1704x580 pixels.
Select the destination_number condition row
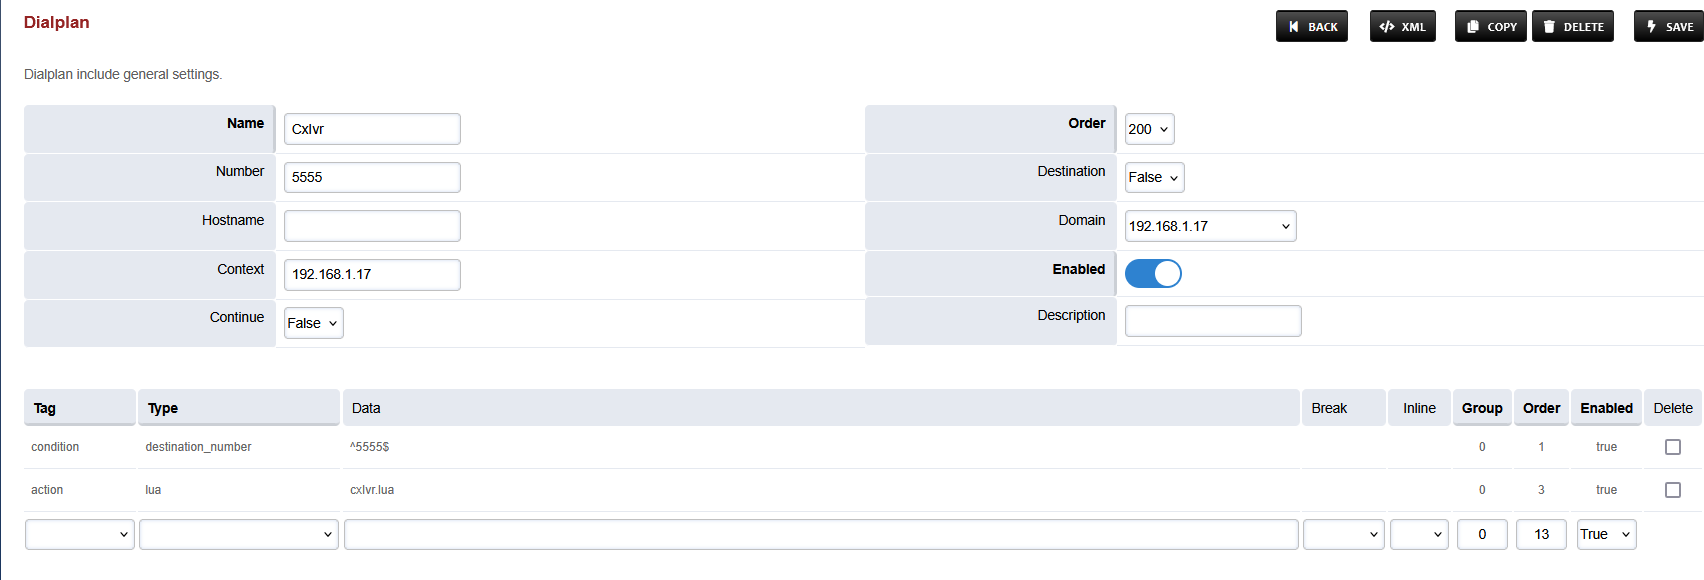(x=198, y=447)
